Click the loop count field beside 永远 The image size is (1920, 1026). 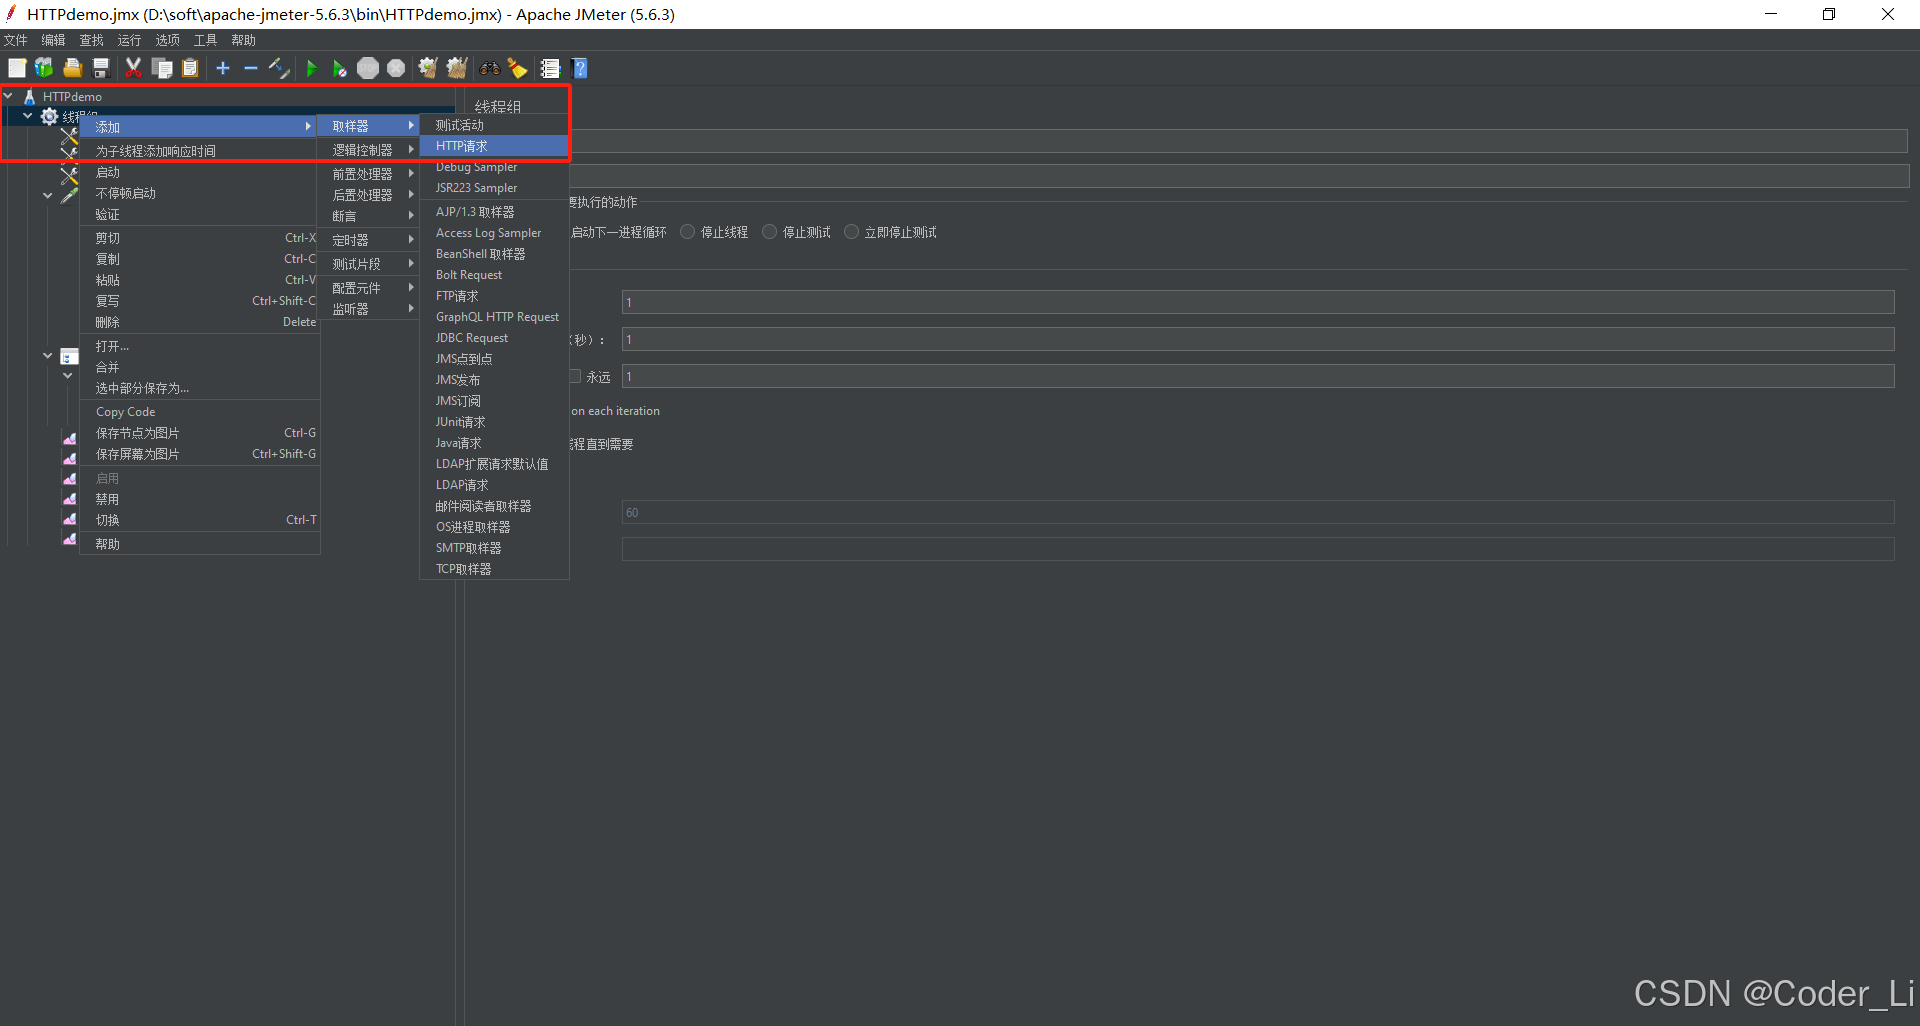[x=1258, y=376]
